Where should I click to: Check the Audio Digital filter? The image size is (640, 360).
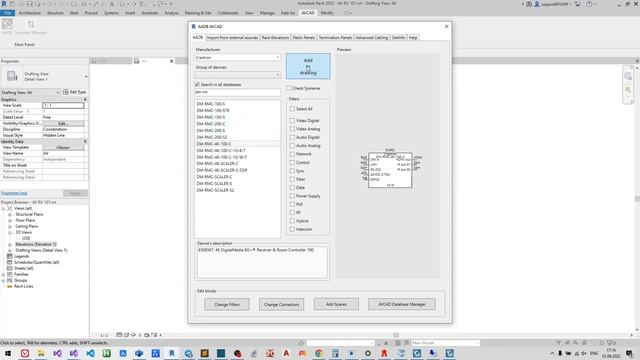tap(292, 138)
